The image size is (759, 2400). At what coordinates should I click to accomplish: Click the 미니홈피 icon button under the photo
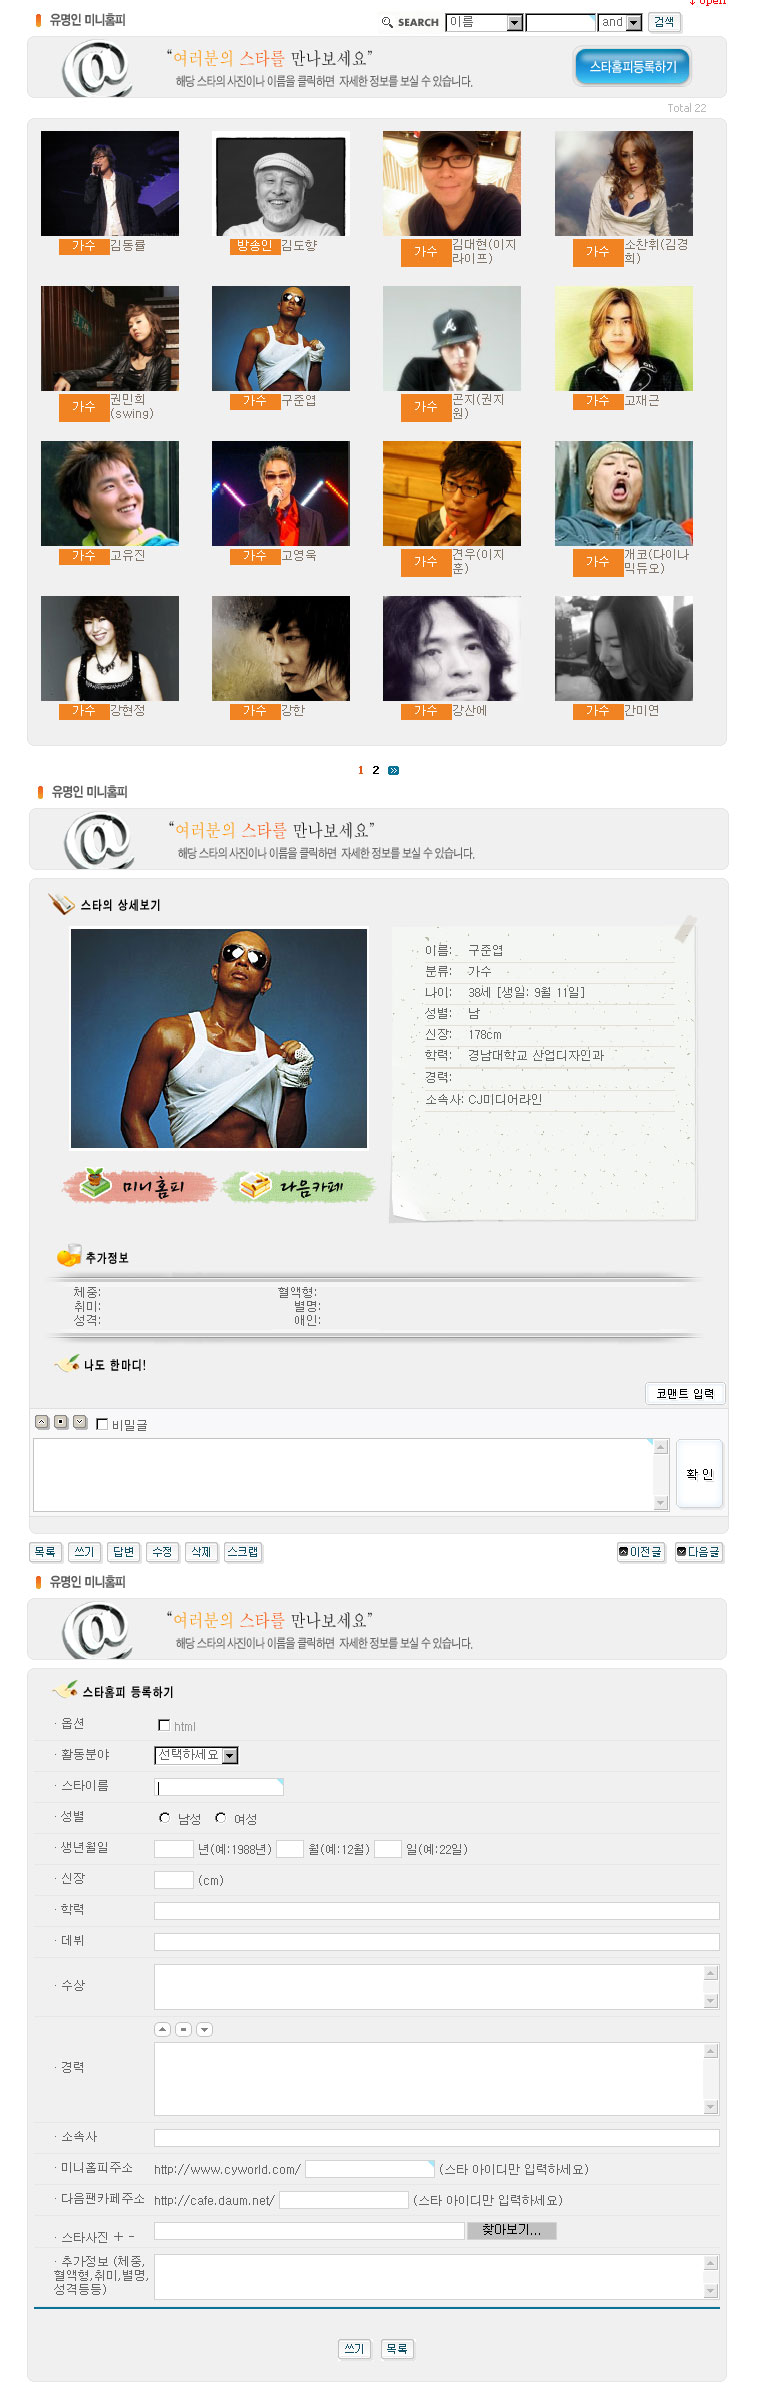[x=139, y=1186]
